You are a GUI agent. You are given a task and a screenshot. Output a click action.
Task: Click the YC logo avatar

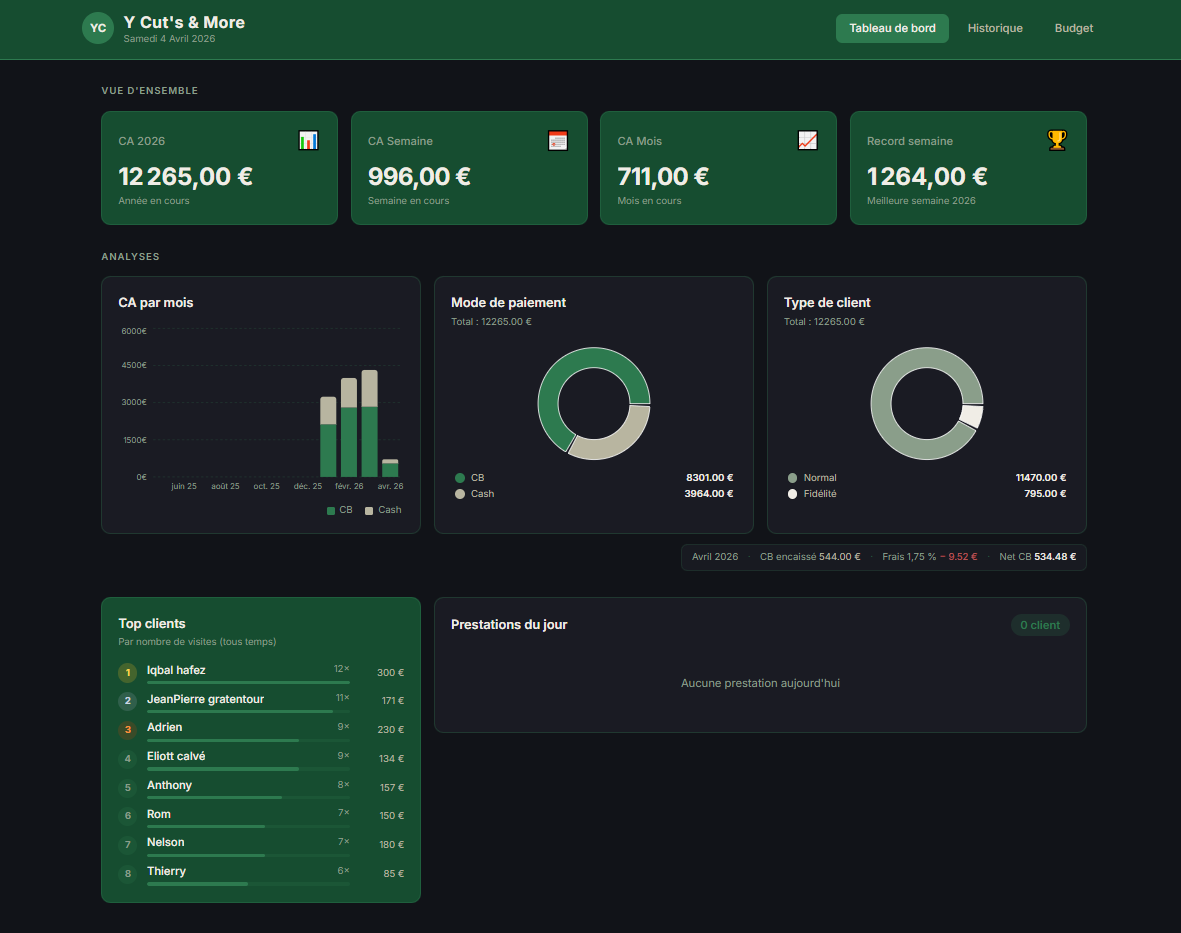coord(97,28)
